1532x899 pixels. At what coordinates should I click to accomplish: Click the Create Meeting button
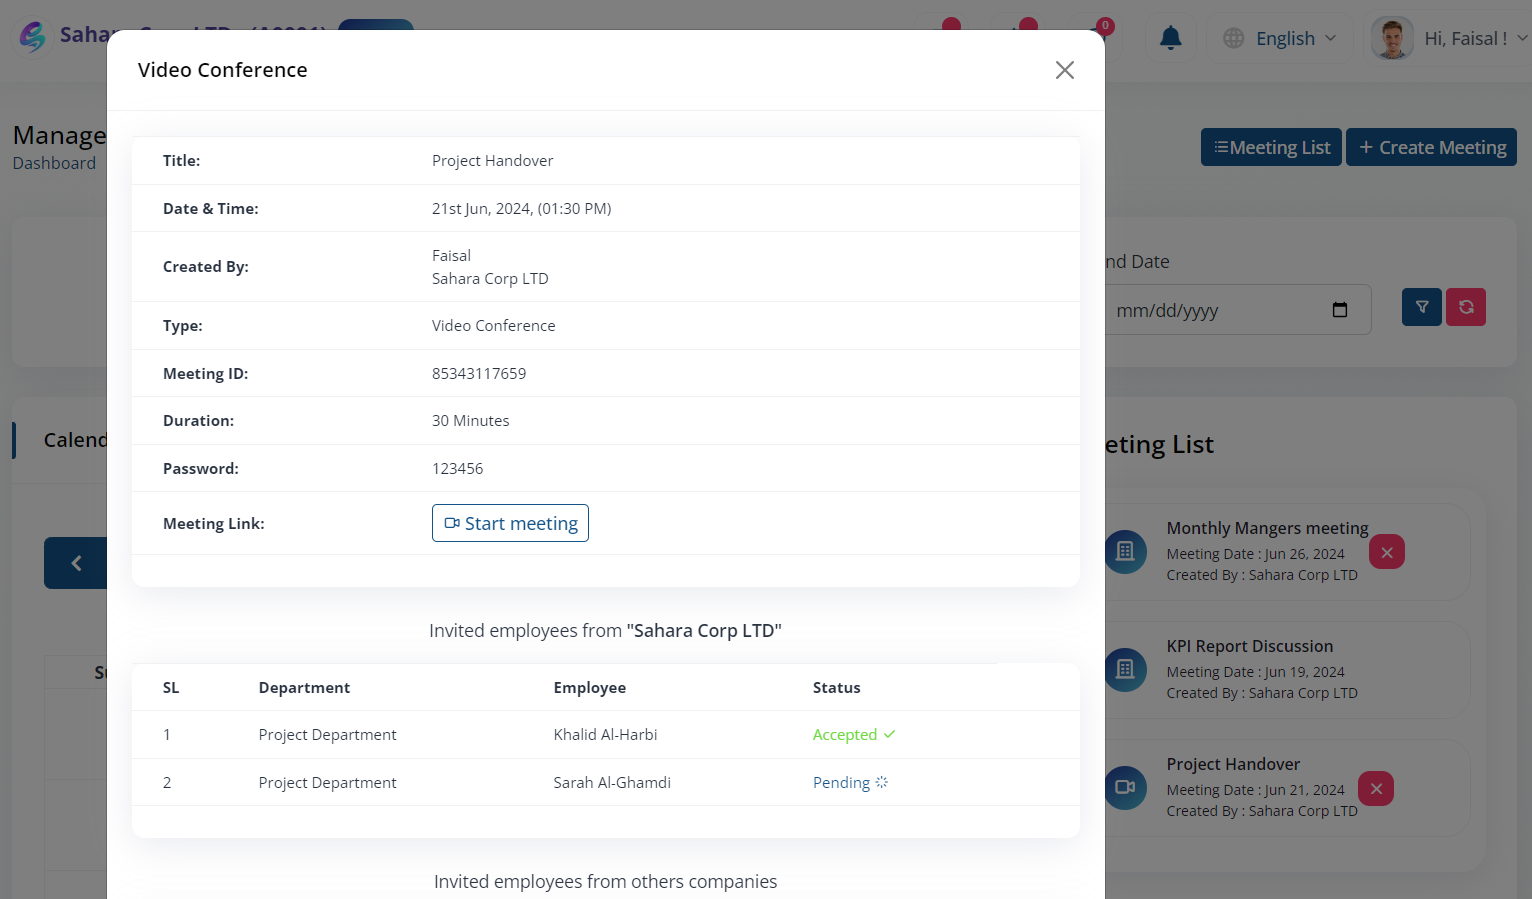(x=1431, y=147)
